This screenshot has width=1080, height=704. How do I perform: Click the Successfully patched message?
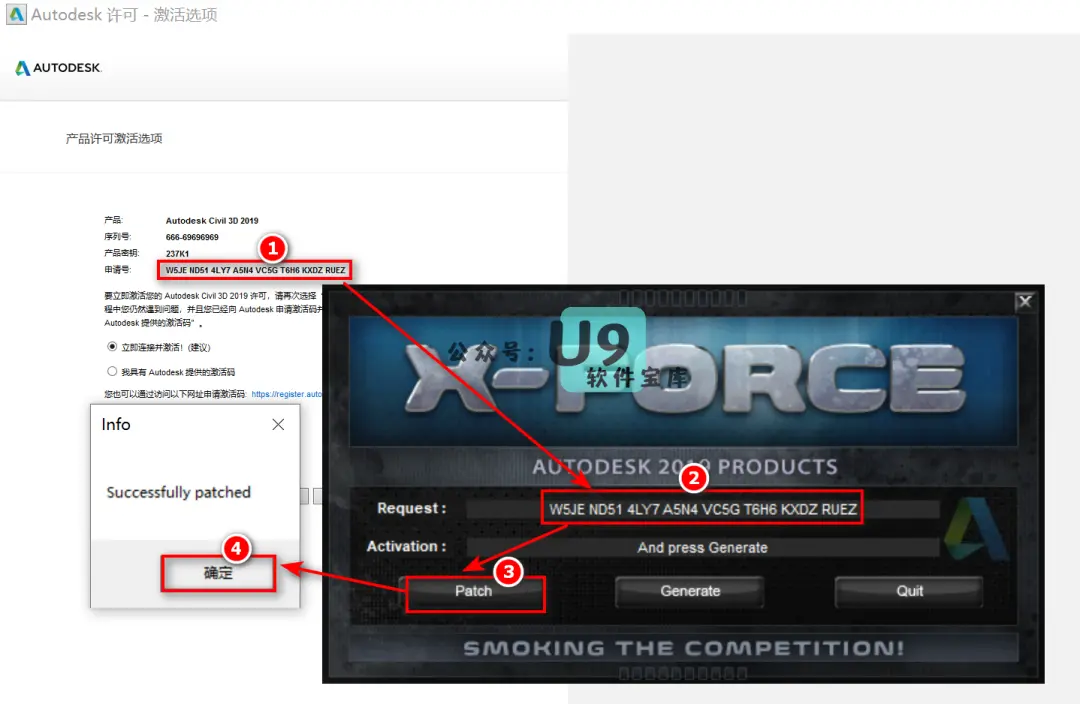point(178,493)
